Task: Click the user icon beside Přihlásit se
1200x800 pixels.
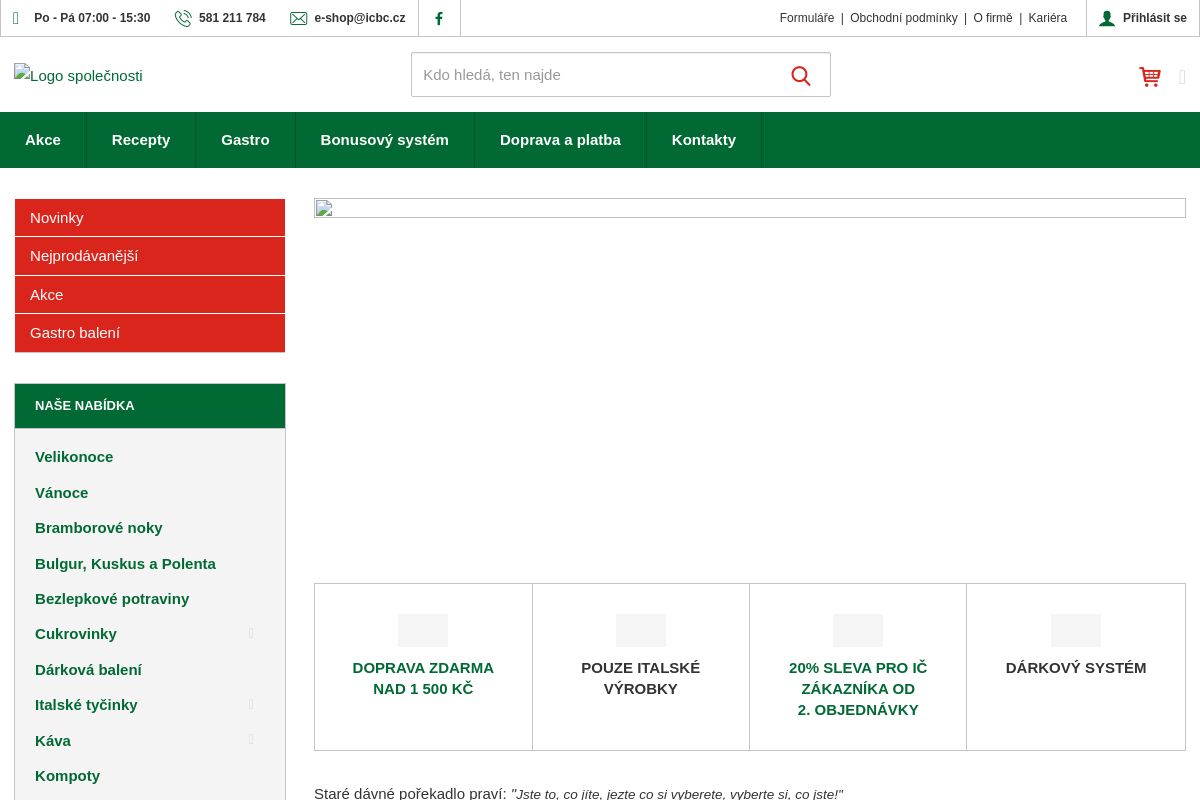Action: coord(1107,18)
